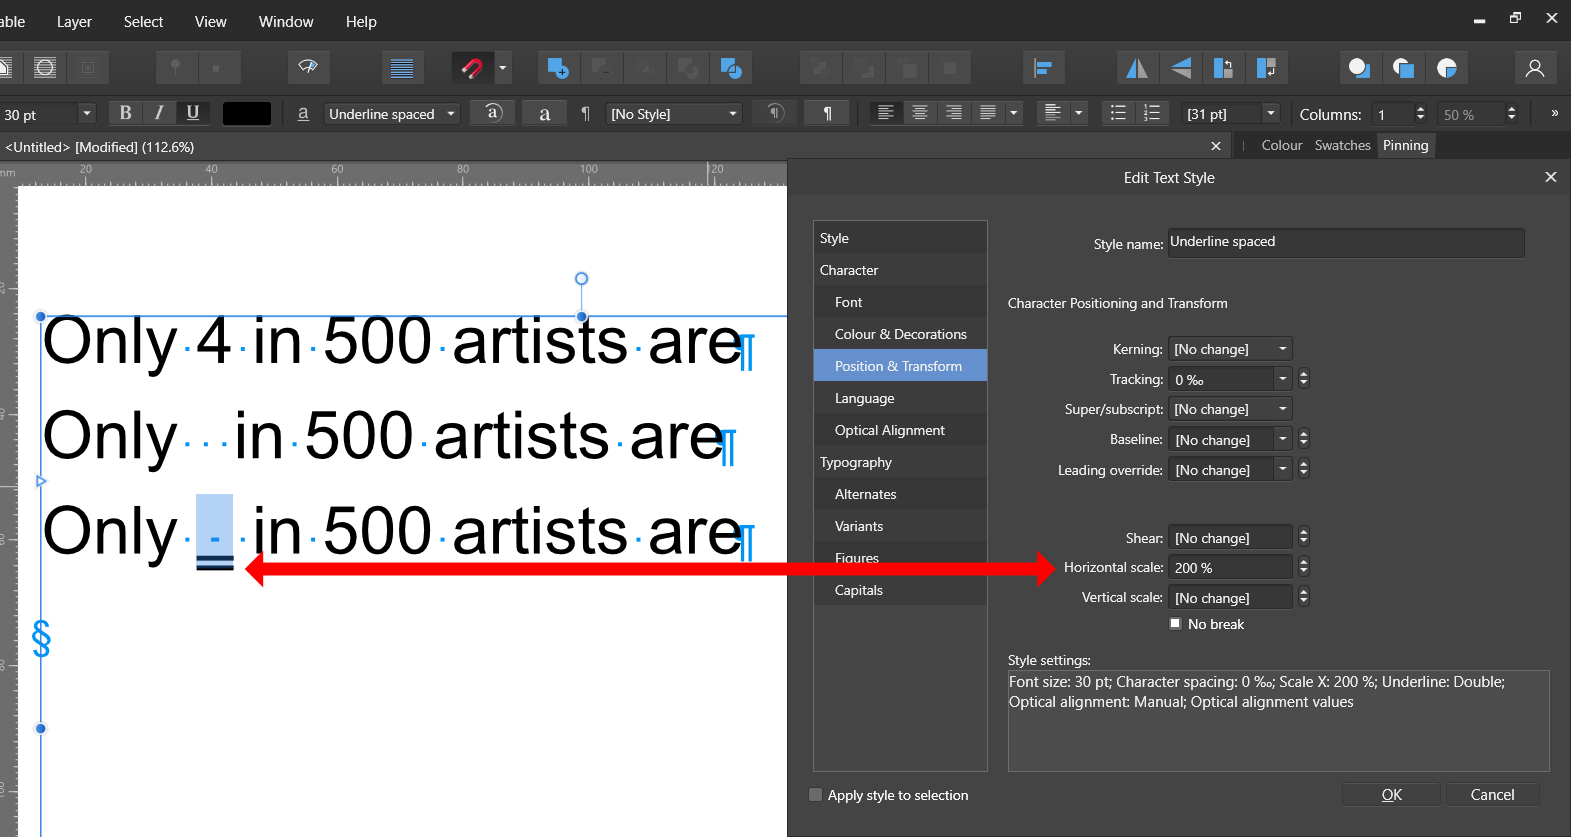
Task: Toggle Bold formatting
Action: click(x=126, y=113)
